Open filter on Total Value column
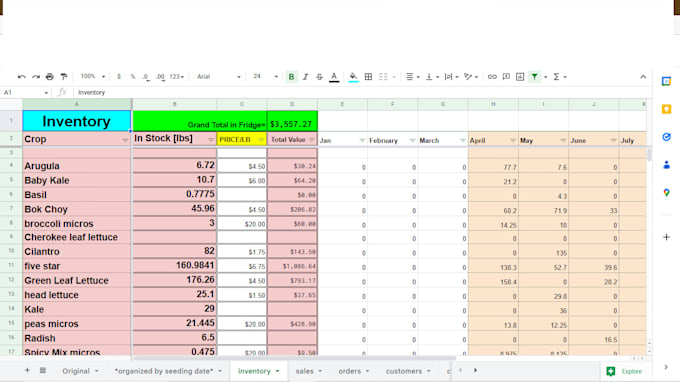Image resolution: width=680 pixels, height=382 pixels. [x=311, y=140]
